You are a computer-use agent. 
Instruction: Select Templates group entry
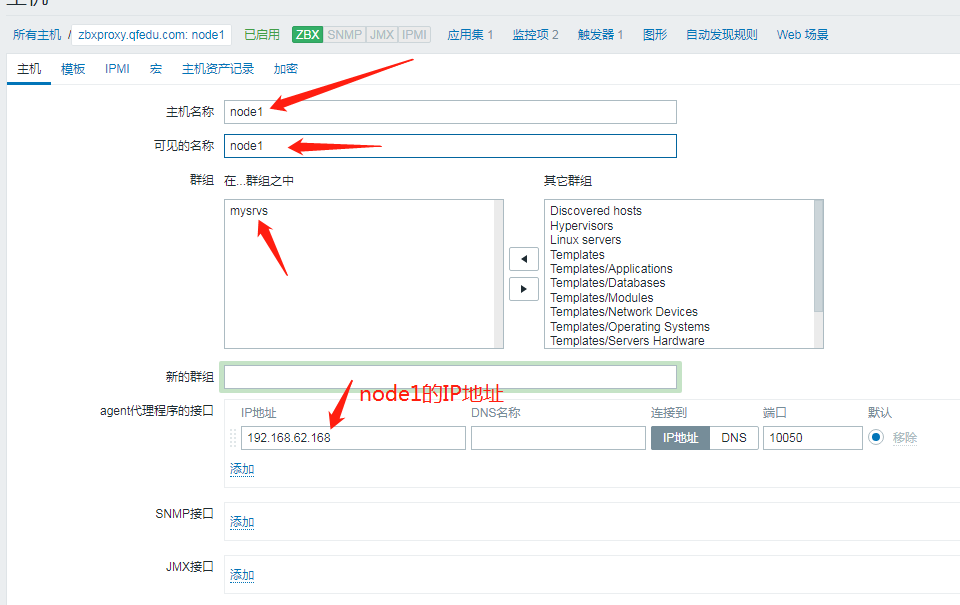[x=577, y=254]
